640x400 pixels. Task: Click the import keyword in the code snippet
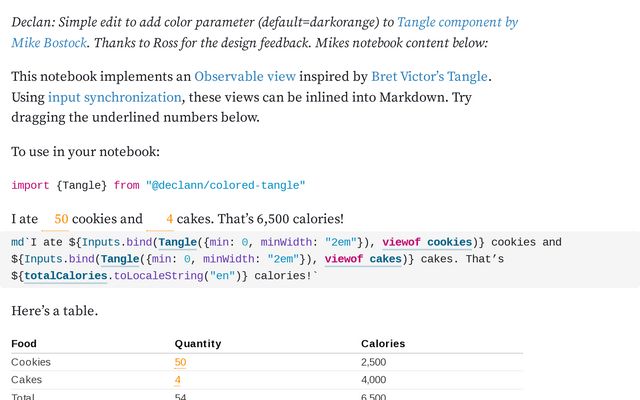pos(30,185)
